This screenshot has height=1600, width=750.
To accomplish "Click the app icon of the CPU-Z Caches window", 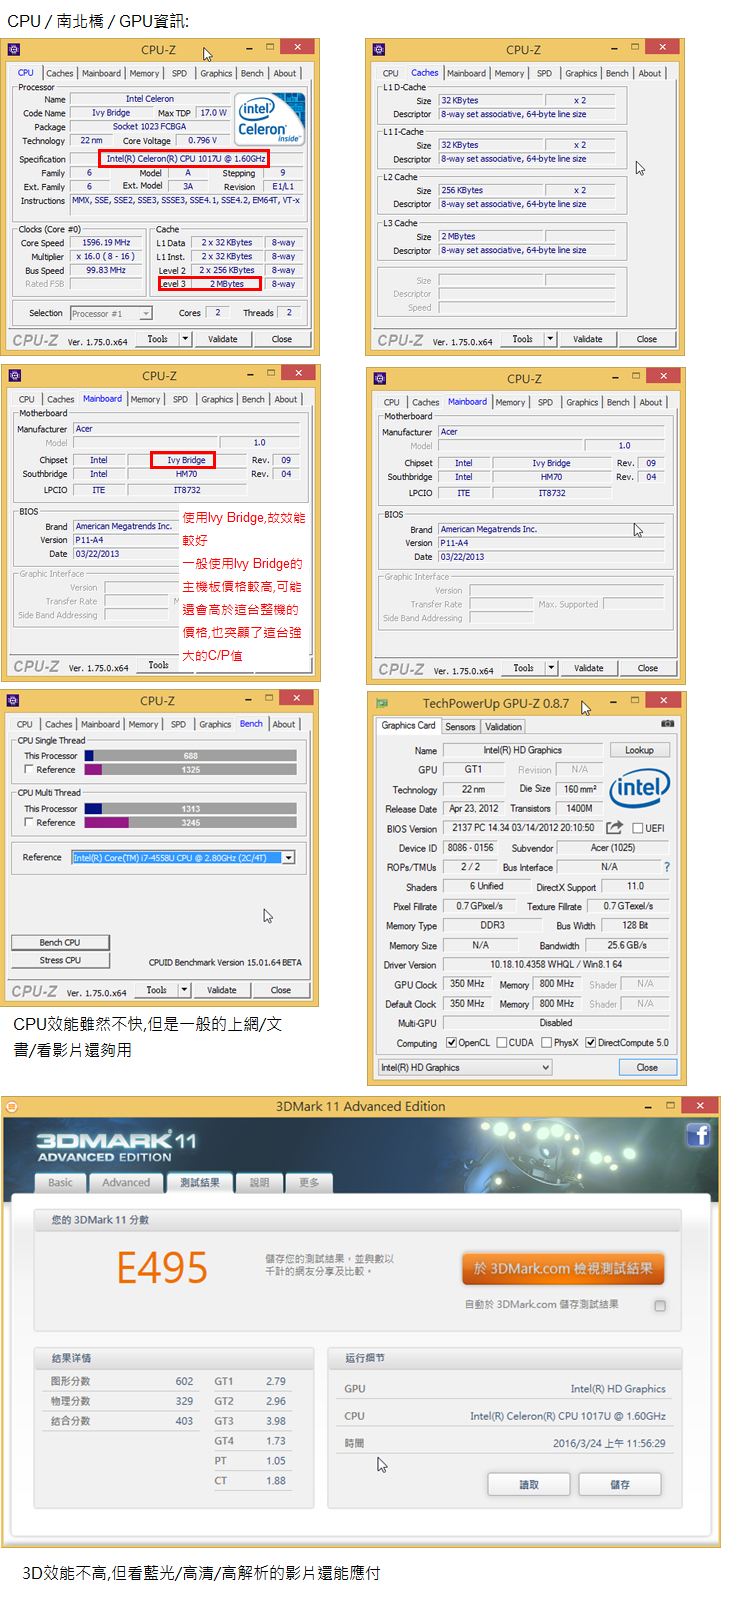I will click(378, 49).
